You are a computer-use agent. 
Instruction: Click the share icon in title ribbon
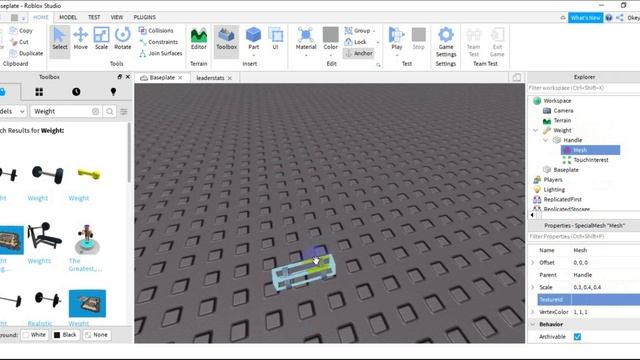tap(620, 18)
